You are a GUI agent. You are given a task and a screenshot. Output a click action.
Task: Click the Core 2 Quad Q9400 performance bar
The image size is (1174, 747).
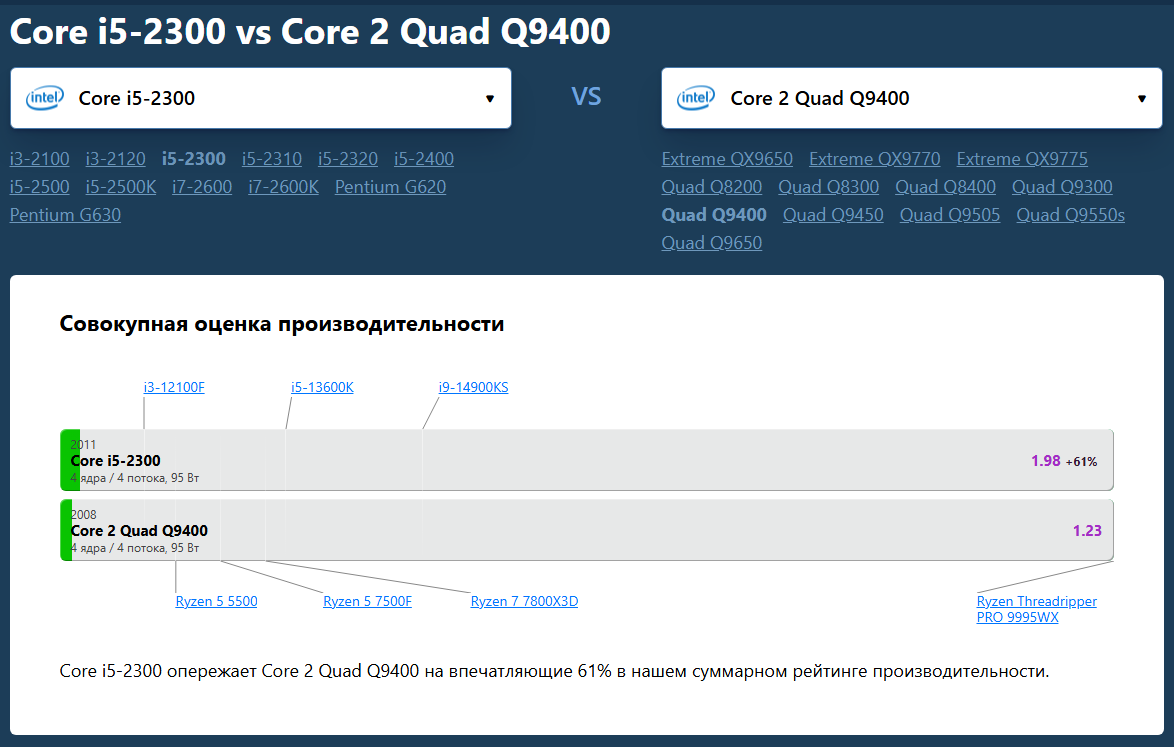(587, 530)
